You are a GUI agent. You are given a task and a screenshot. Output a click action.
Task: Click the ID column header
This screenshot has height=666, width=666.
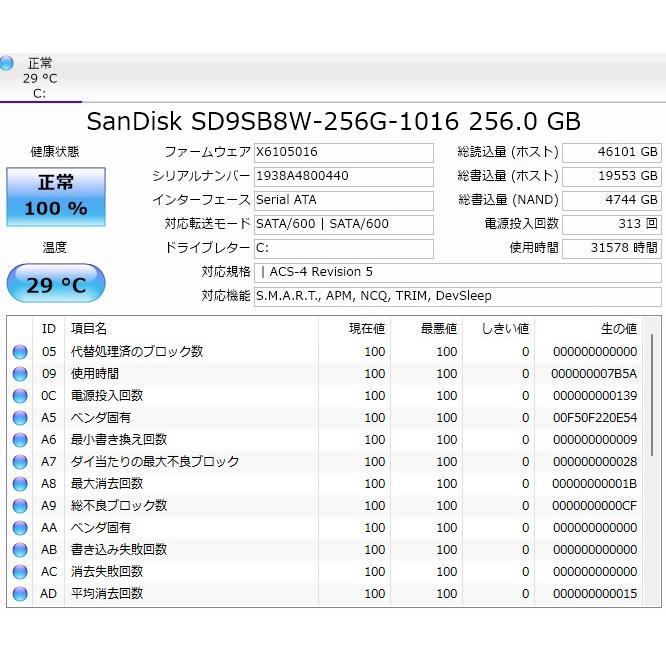[49, 328]
